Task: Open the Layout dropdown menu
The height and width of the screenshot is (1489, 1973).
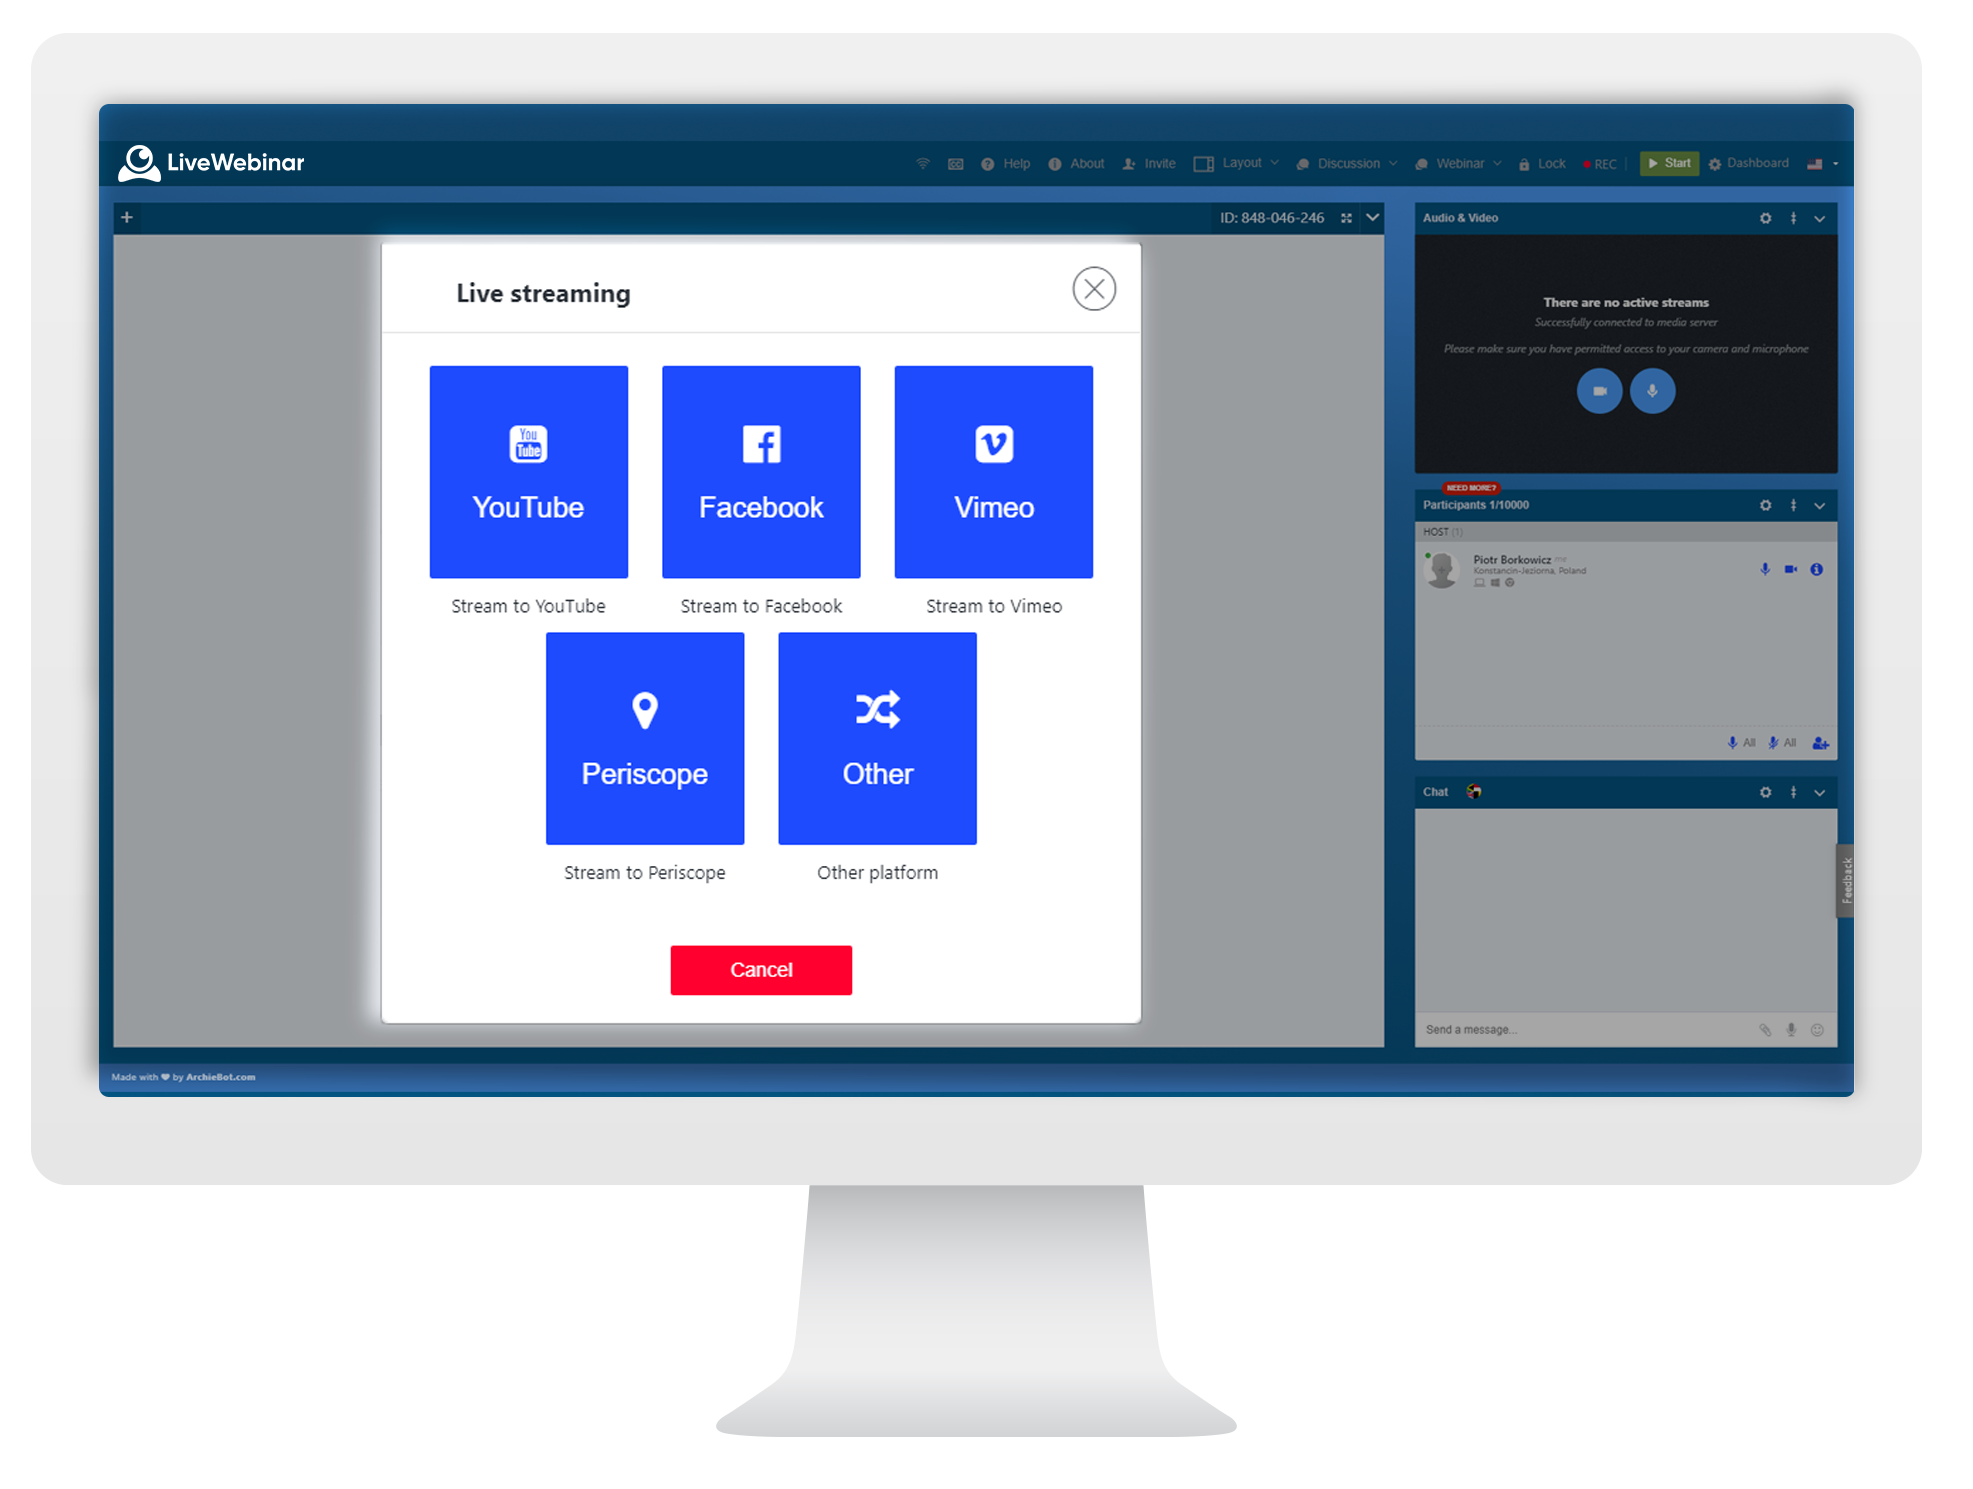Action: pyautogui.click(x=1240, y=163)
